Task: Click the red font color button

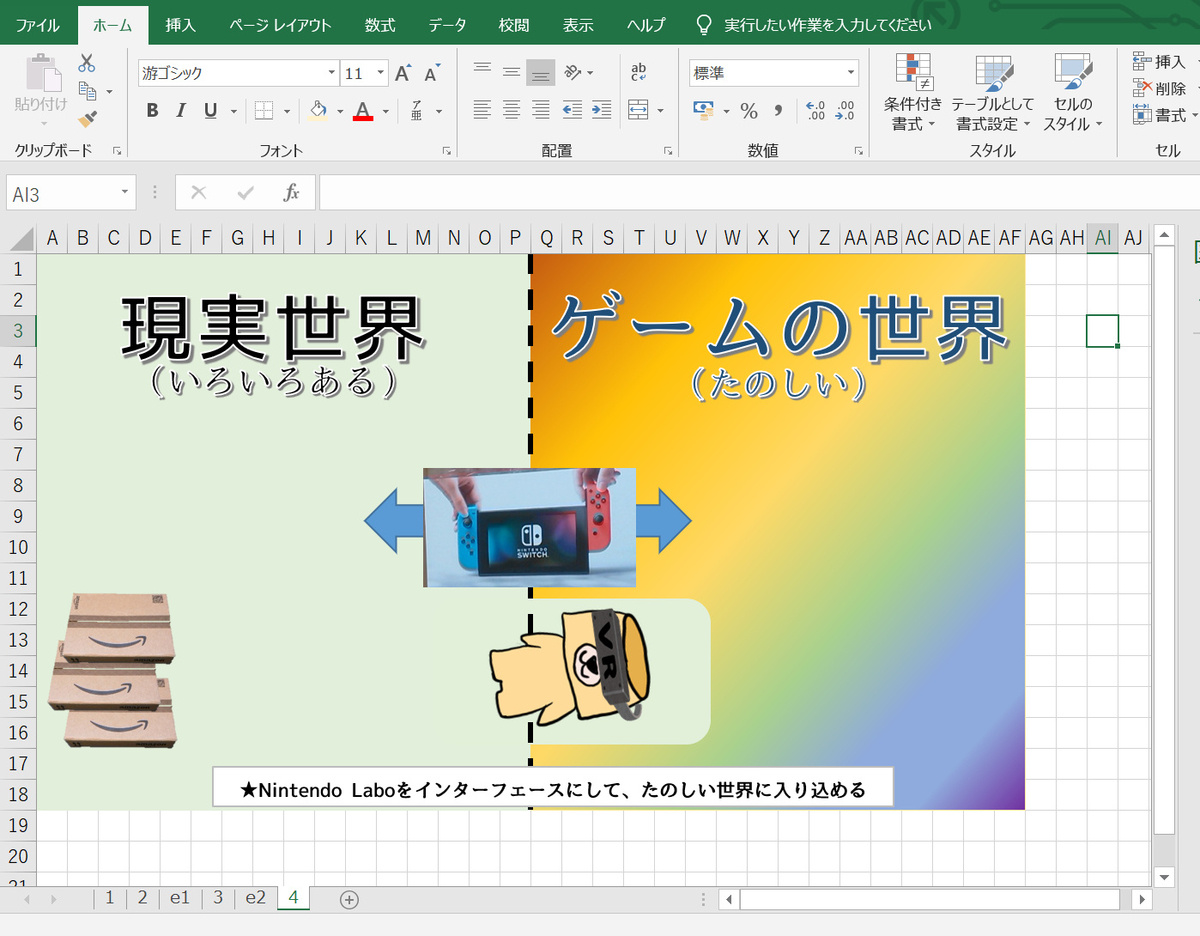Action: [363, 111]
